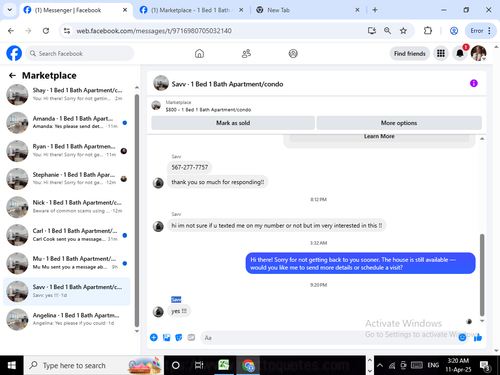Screen dimensions: 500x375
Task: View site information icon in address bar
Action: 67,31
